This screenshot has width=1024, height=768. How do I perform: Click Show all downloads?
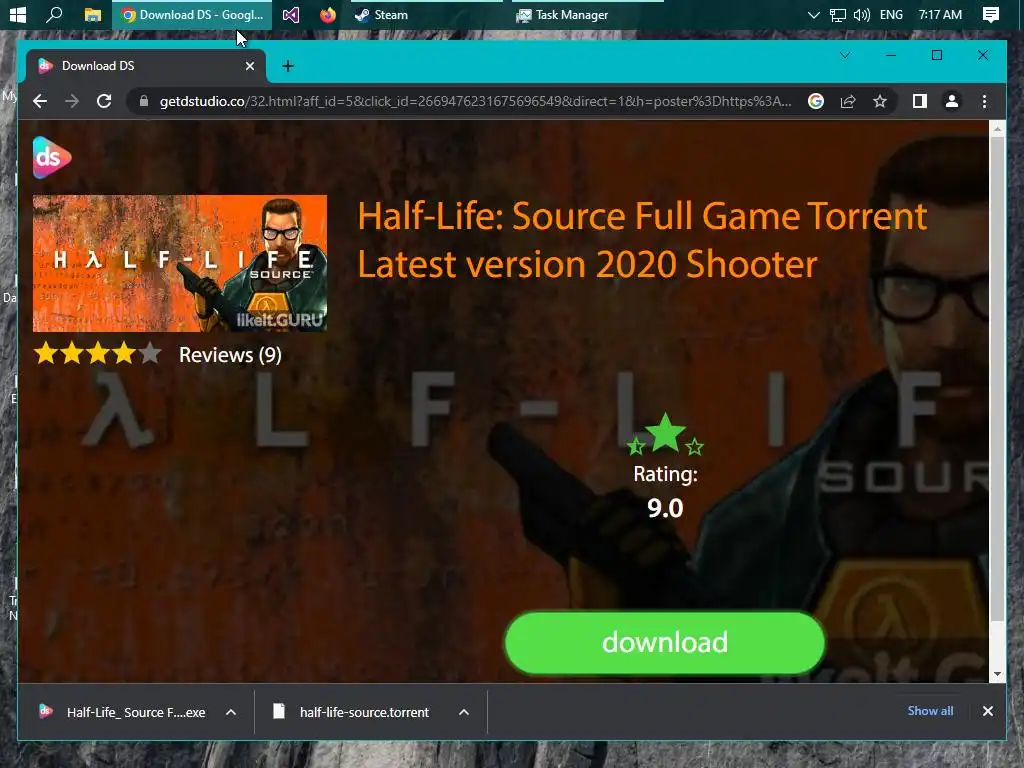coord(930,711)
